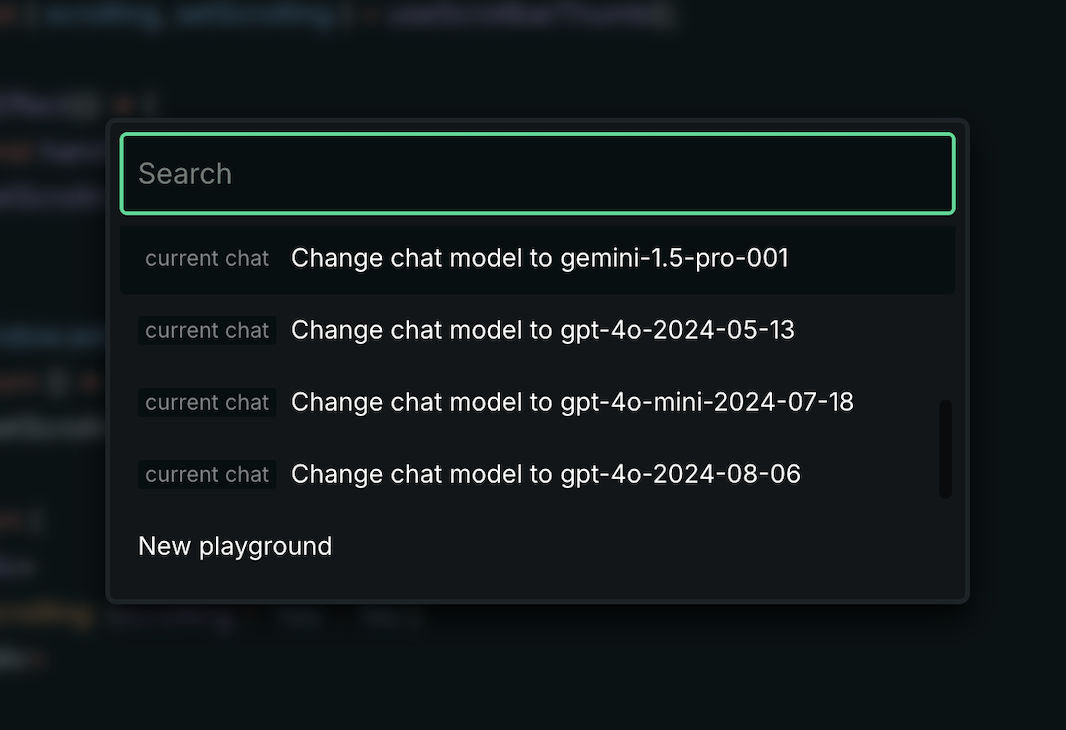
Task: Click the gpt-4o-2024-05-13 model name text
Action: click(x=677, y=331)
